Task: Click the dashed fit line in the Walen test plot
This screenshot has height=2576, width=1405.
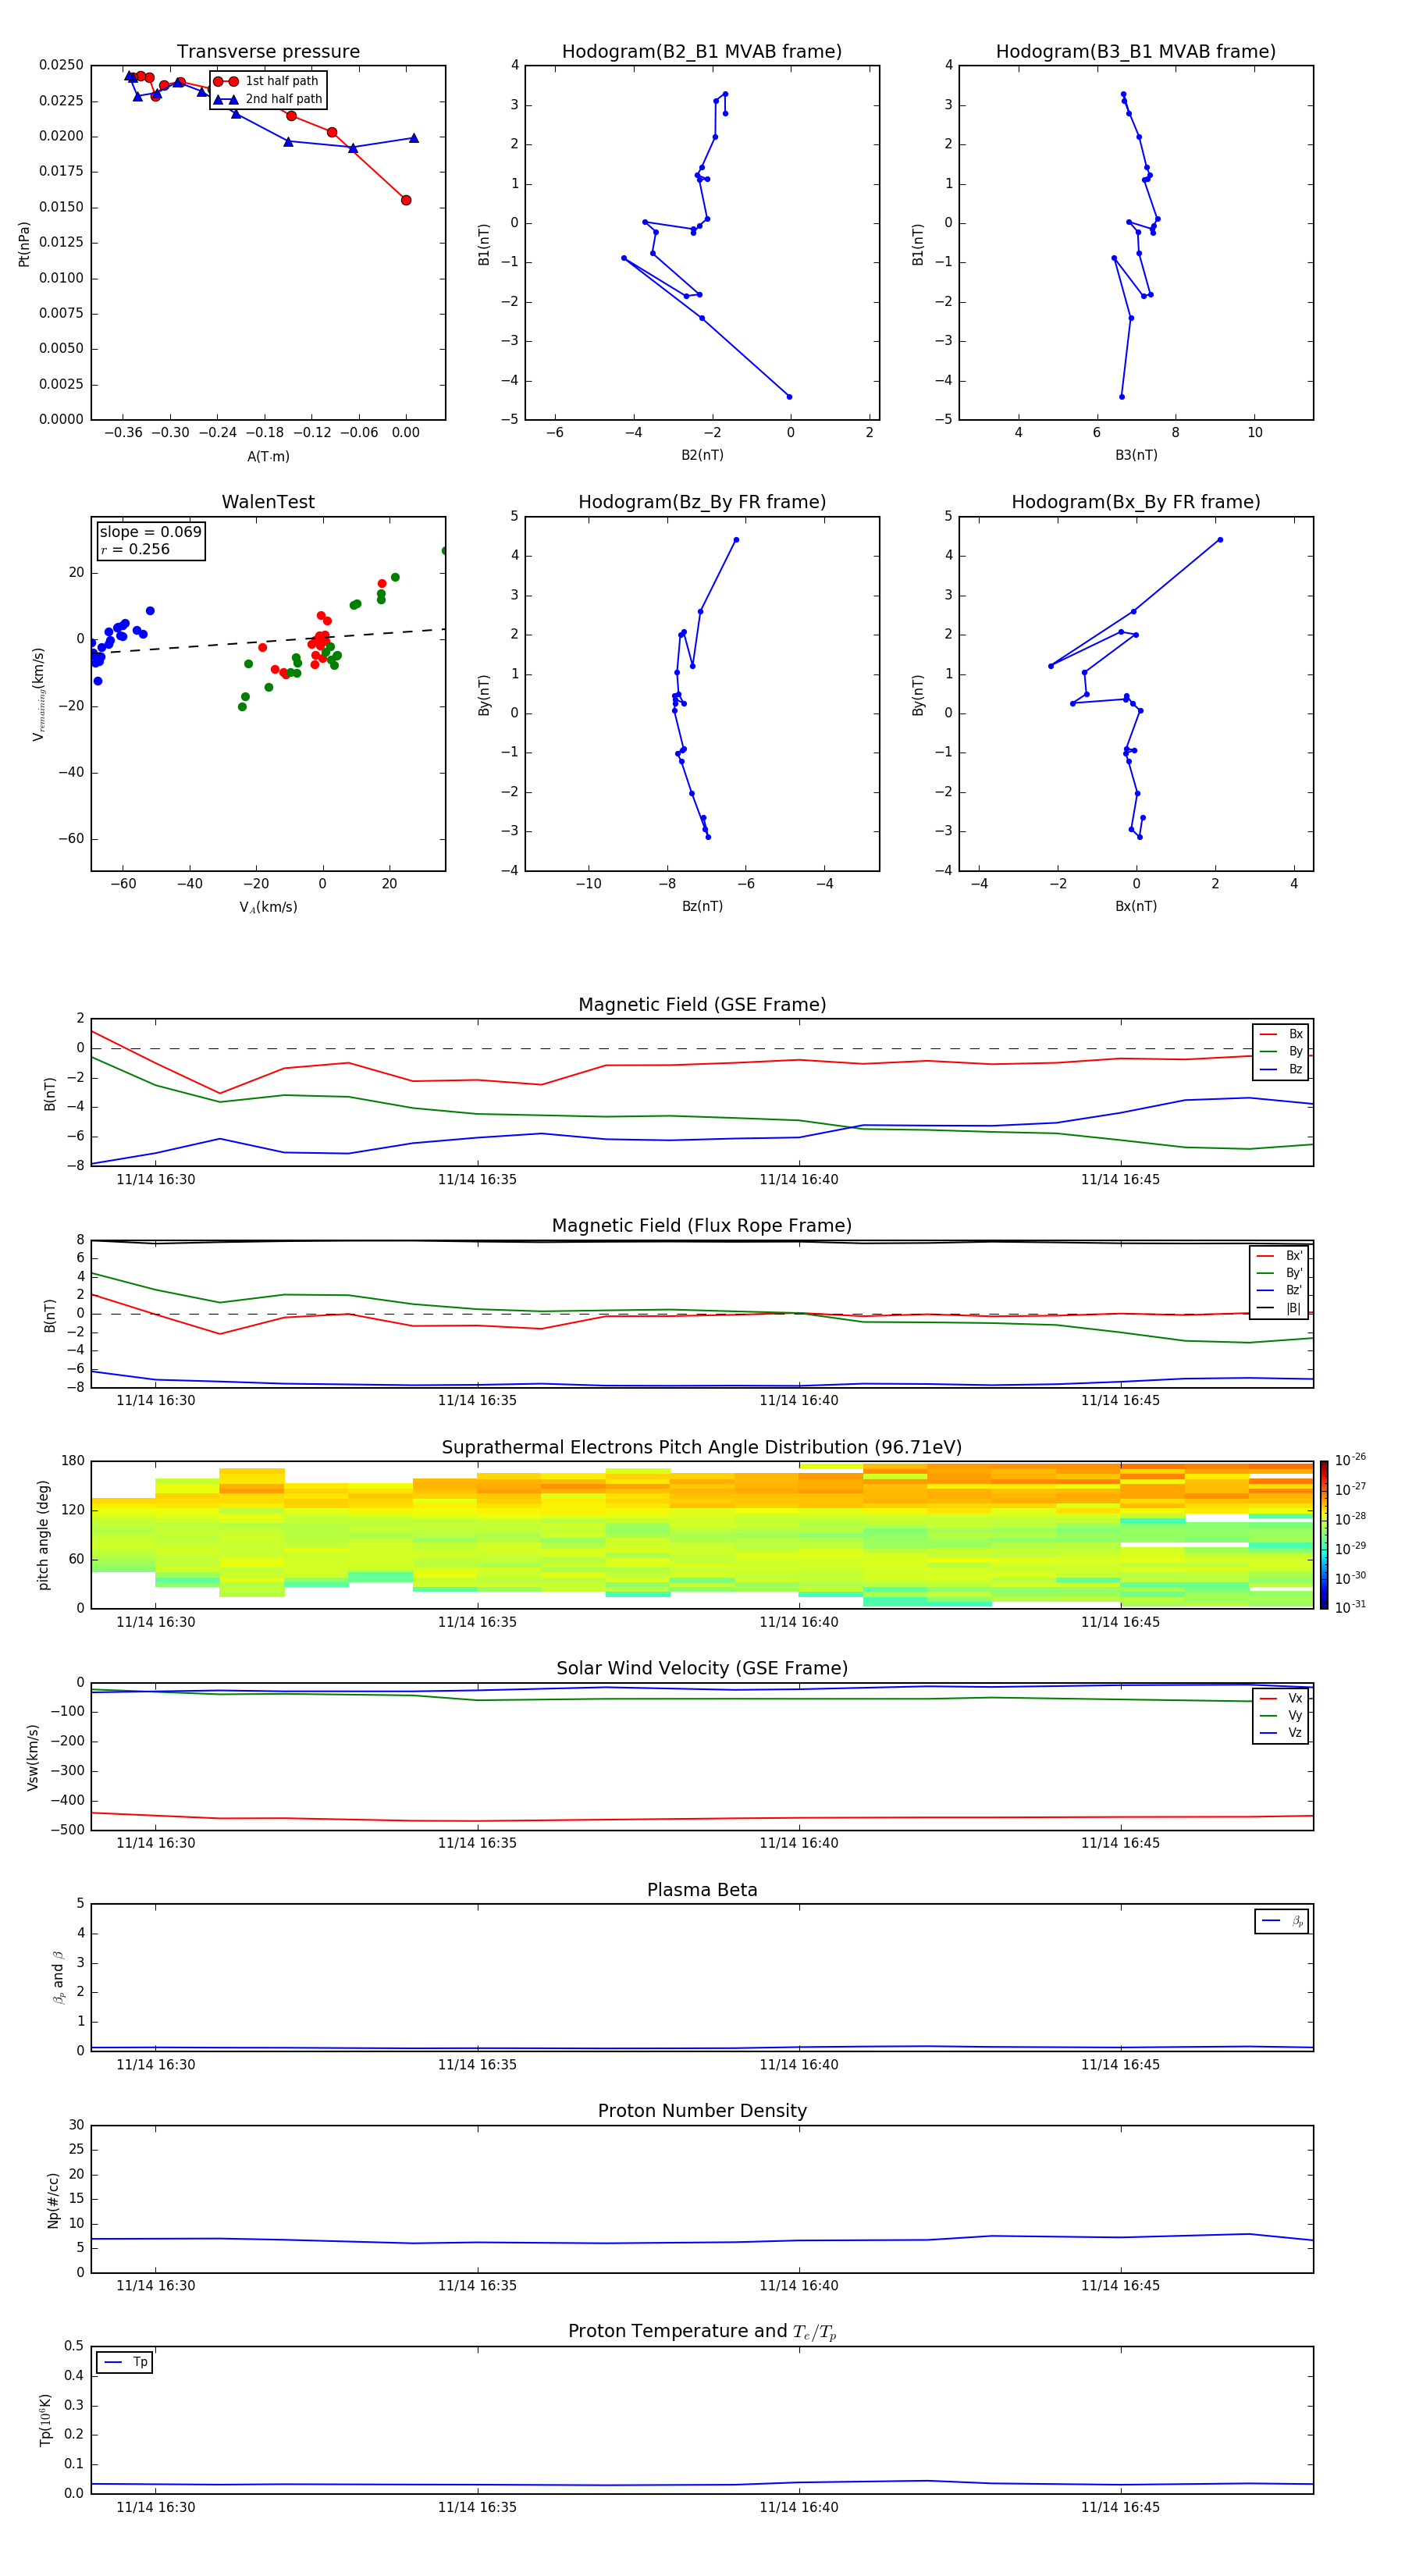Action: point(268,641)
